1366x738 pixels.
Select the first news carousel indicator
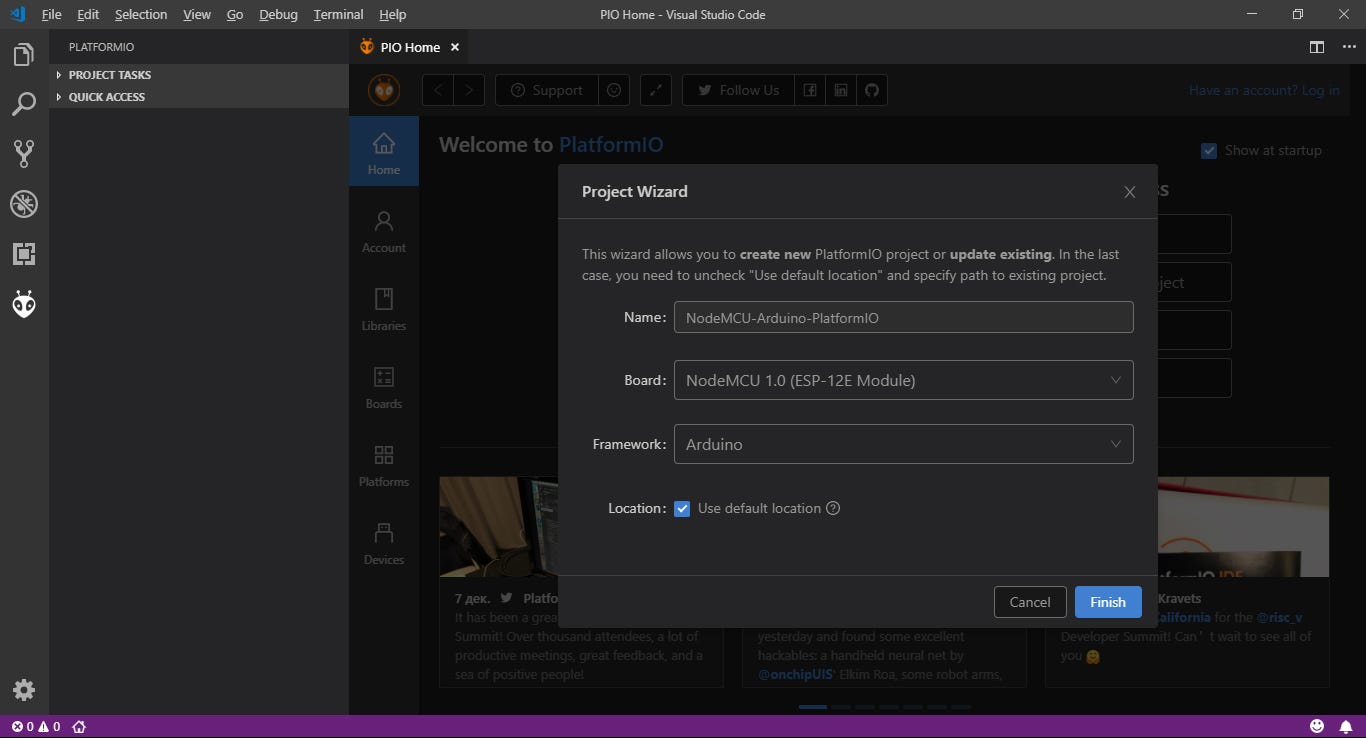[813, 707]
